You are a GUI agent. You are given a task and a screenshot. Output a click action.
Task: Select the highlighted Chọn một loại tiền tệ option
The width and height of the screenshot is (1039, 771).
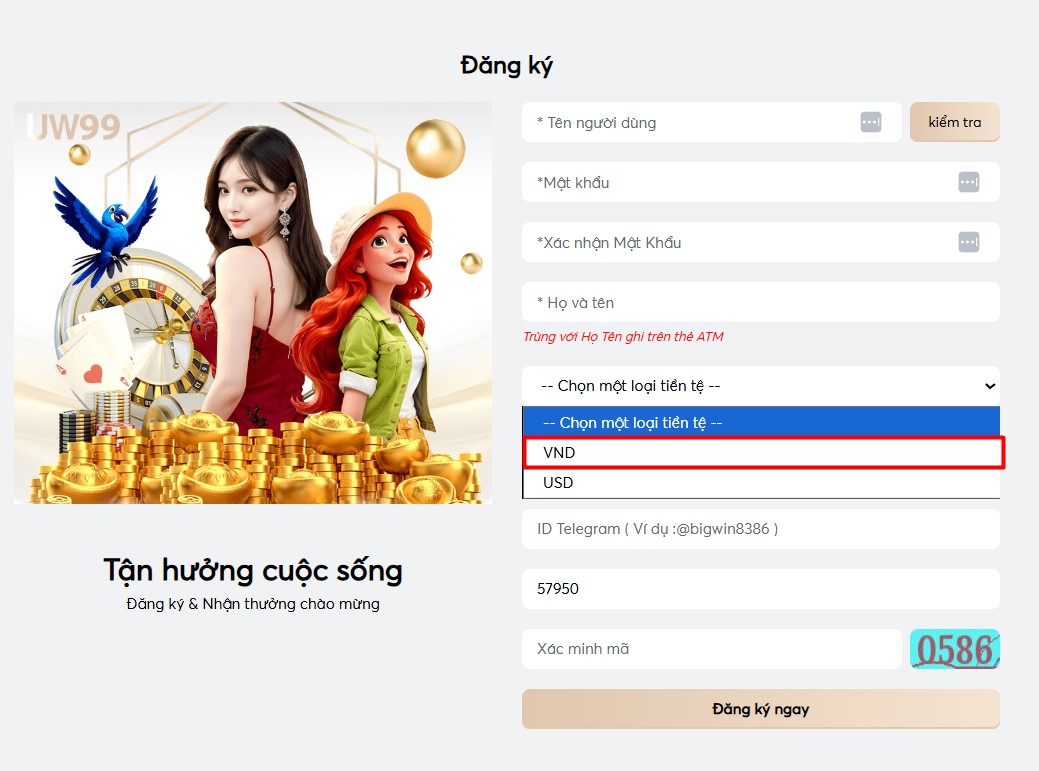pos(761,423)
